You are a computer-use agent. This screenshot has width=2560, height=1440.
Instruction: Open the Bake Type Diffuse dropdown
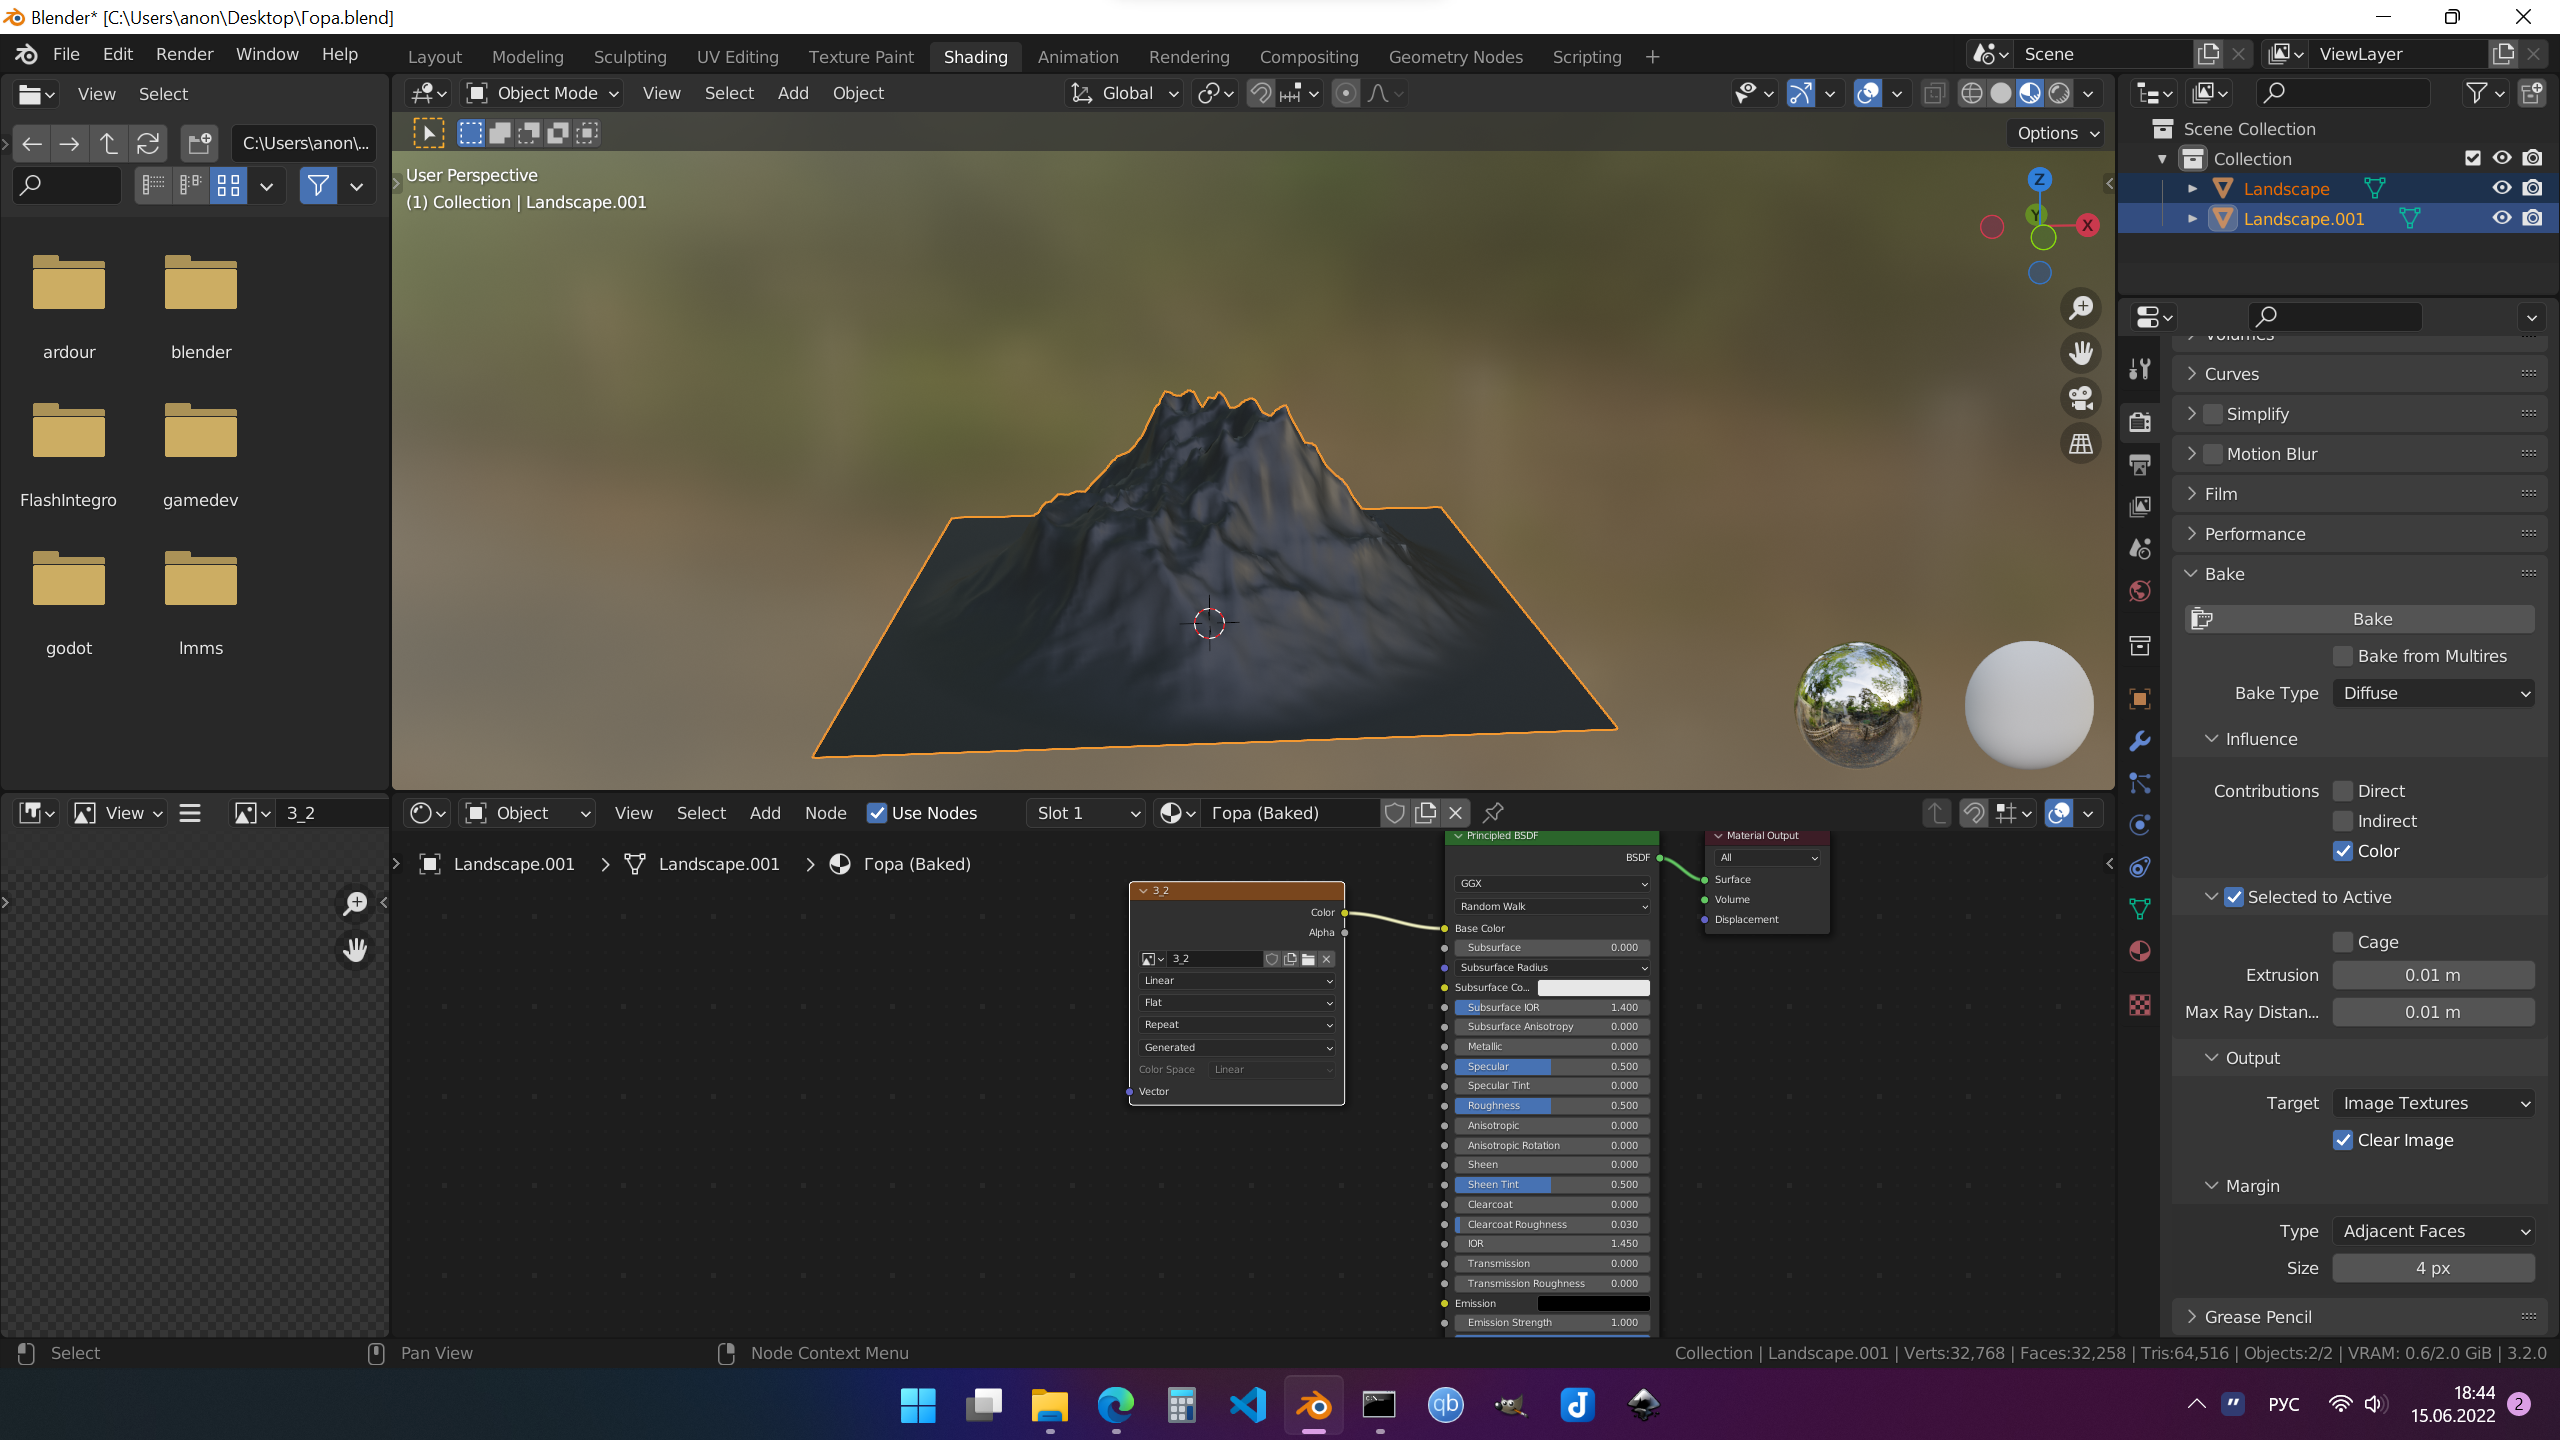(2433, 693)
